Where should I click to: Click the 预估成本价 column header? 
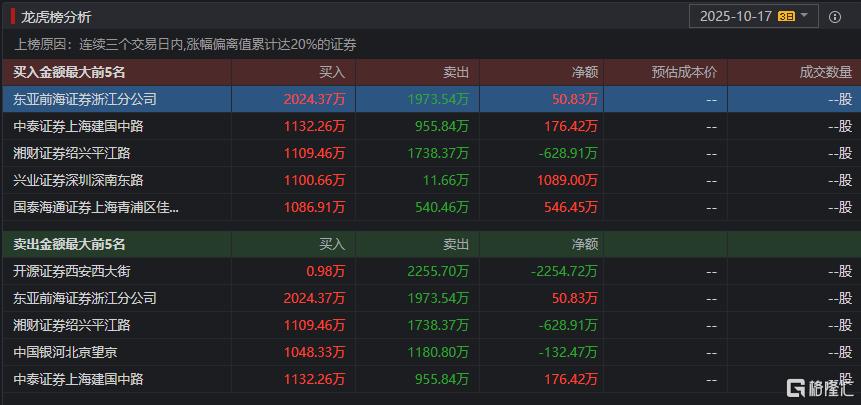click(684, 72)
